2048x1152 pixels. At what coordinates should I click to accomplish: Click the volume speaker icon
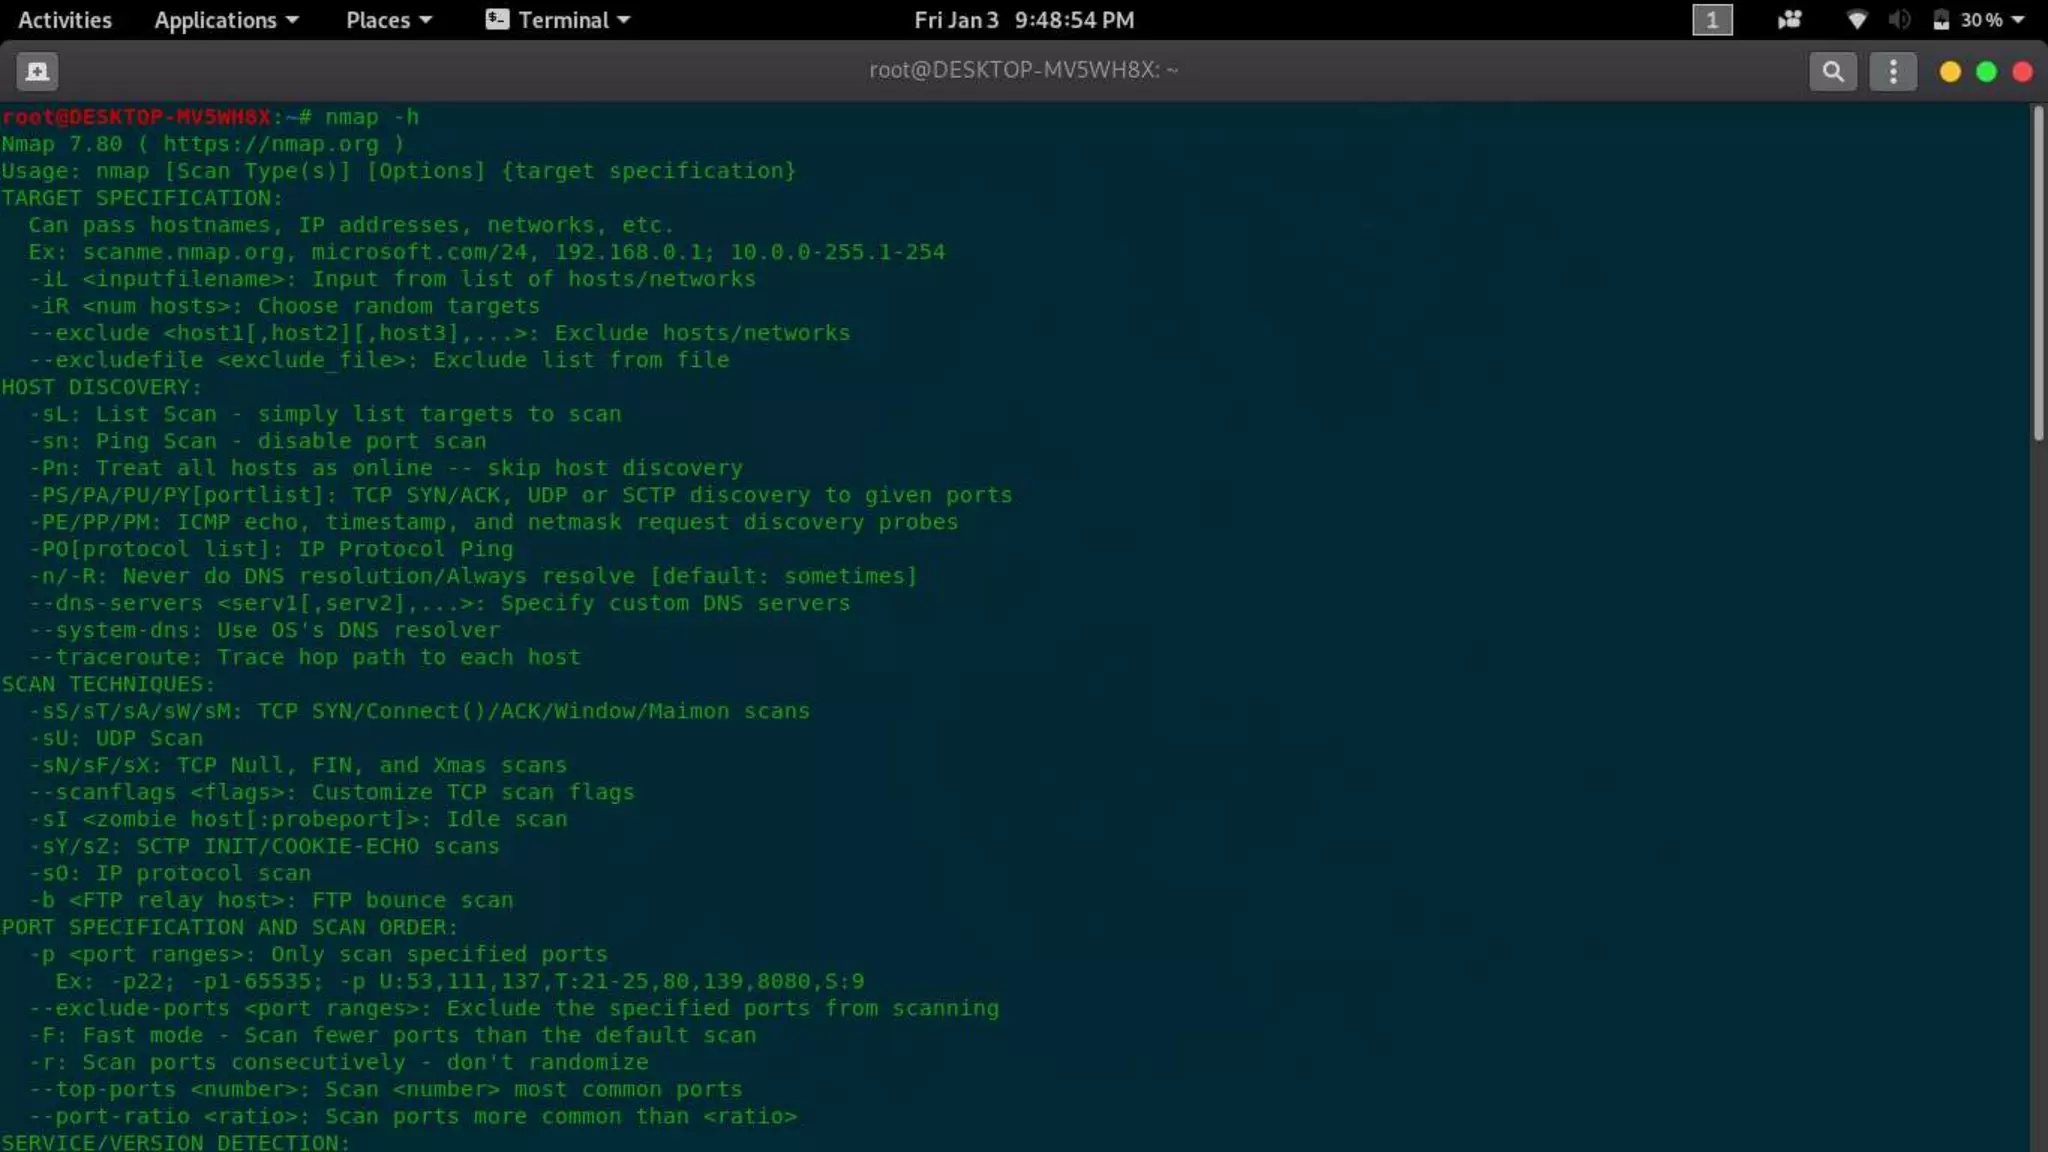(x=1899, y=20)
